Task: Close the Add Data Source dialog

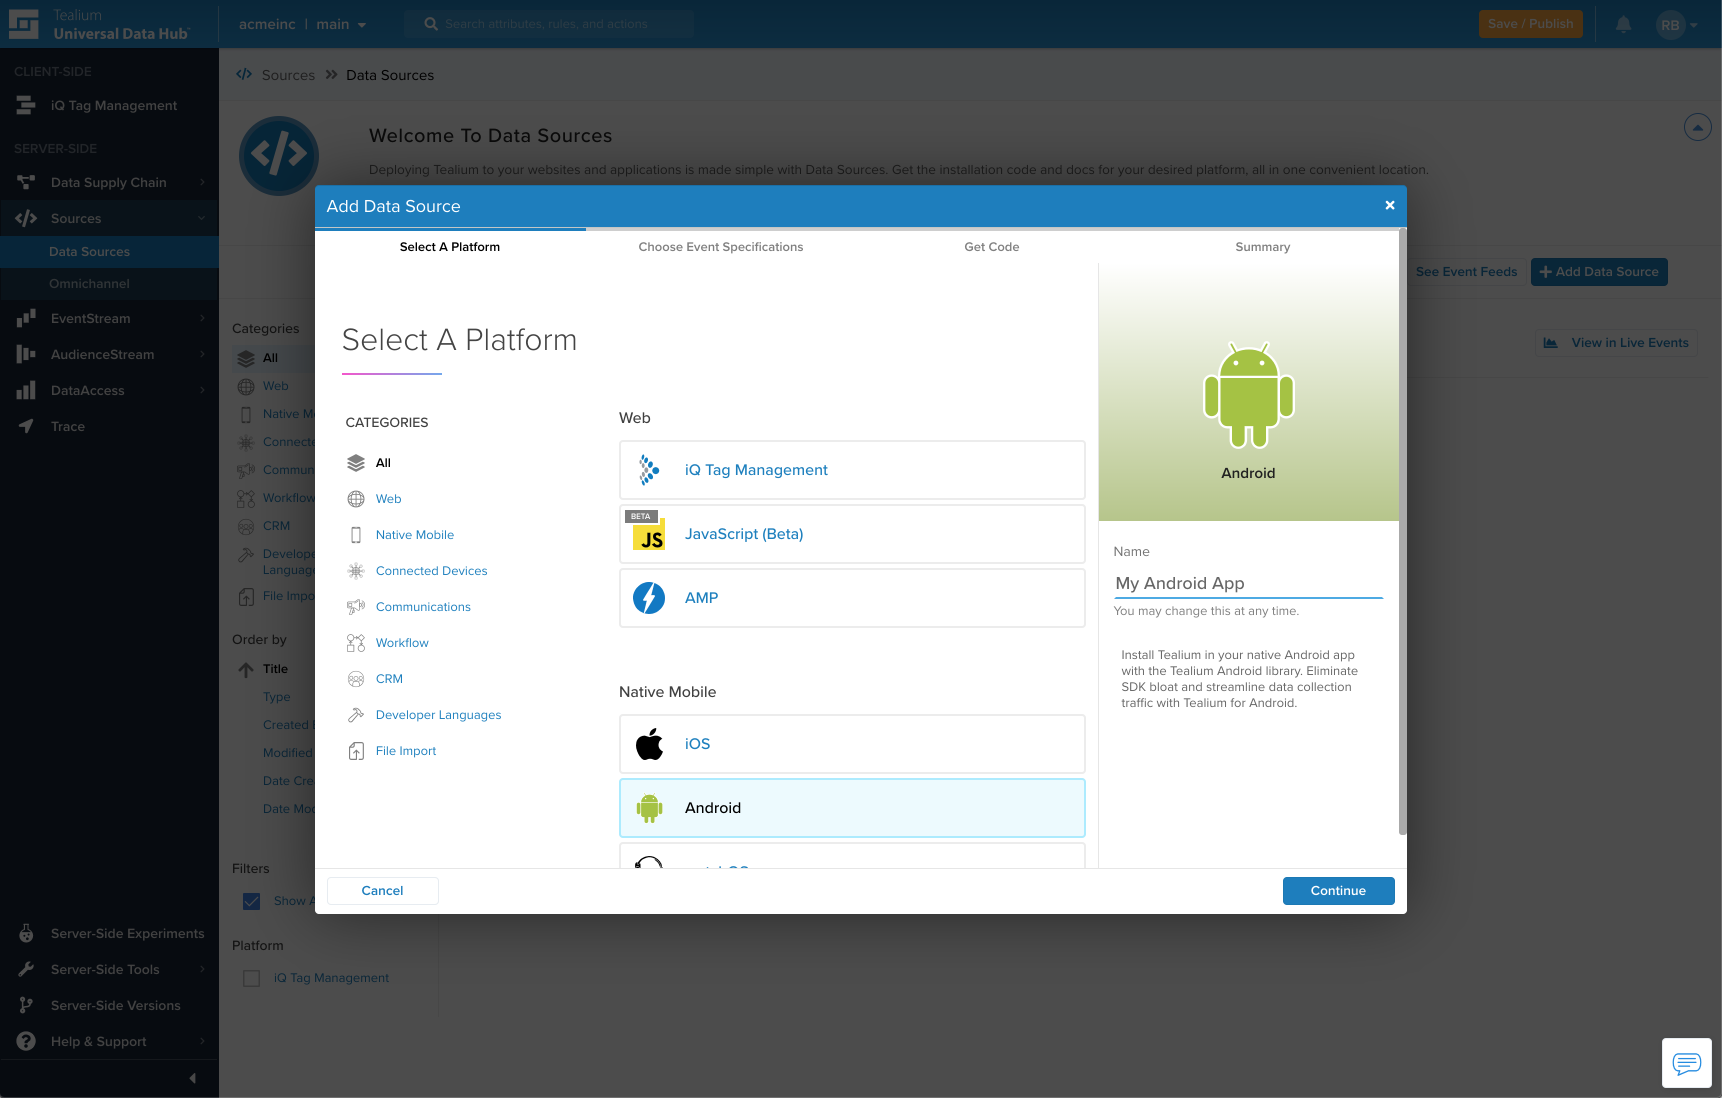Action: (1390, 206)
